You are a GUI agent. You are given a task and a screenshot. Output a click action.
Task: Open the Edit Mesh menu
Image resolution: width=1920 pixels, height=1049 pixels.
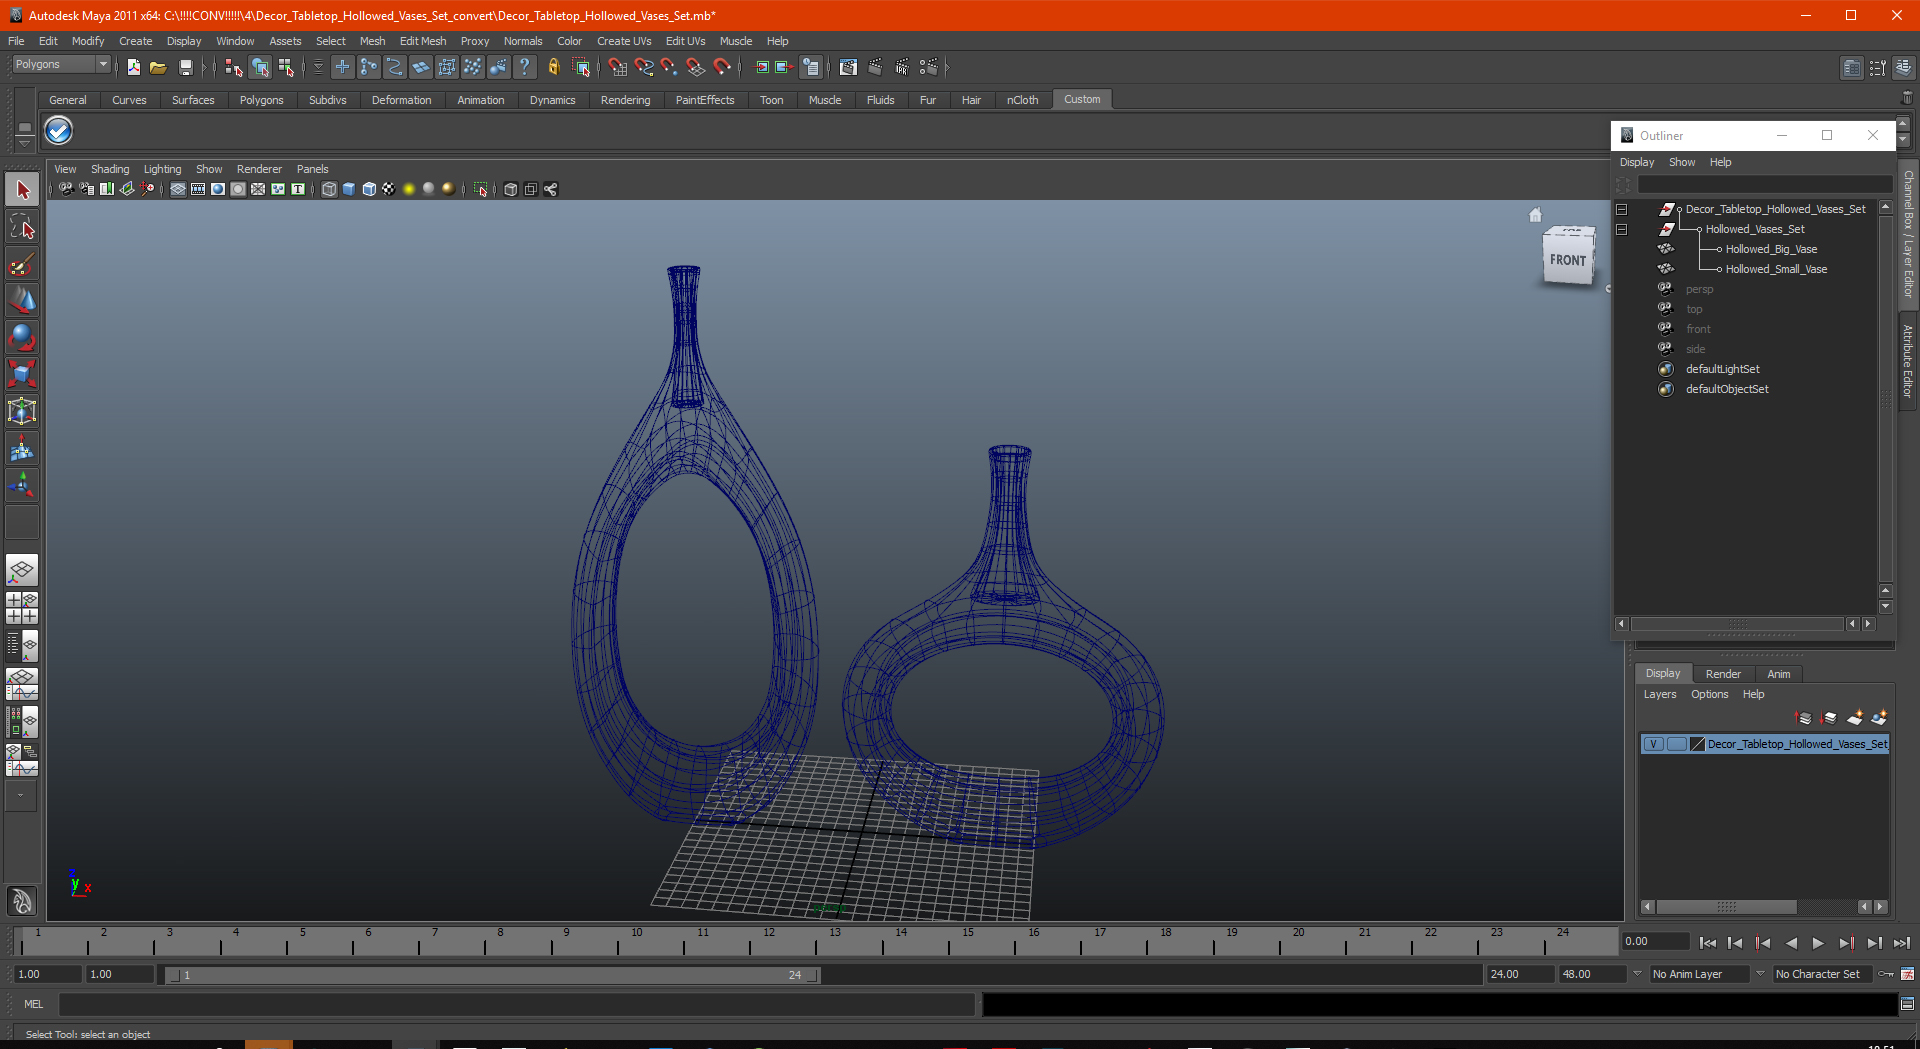[x=423, y=41]
